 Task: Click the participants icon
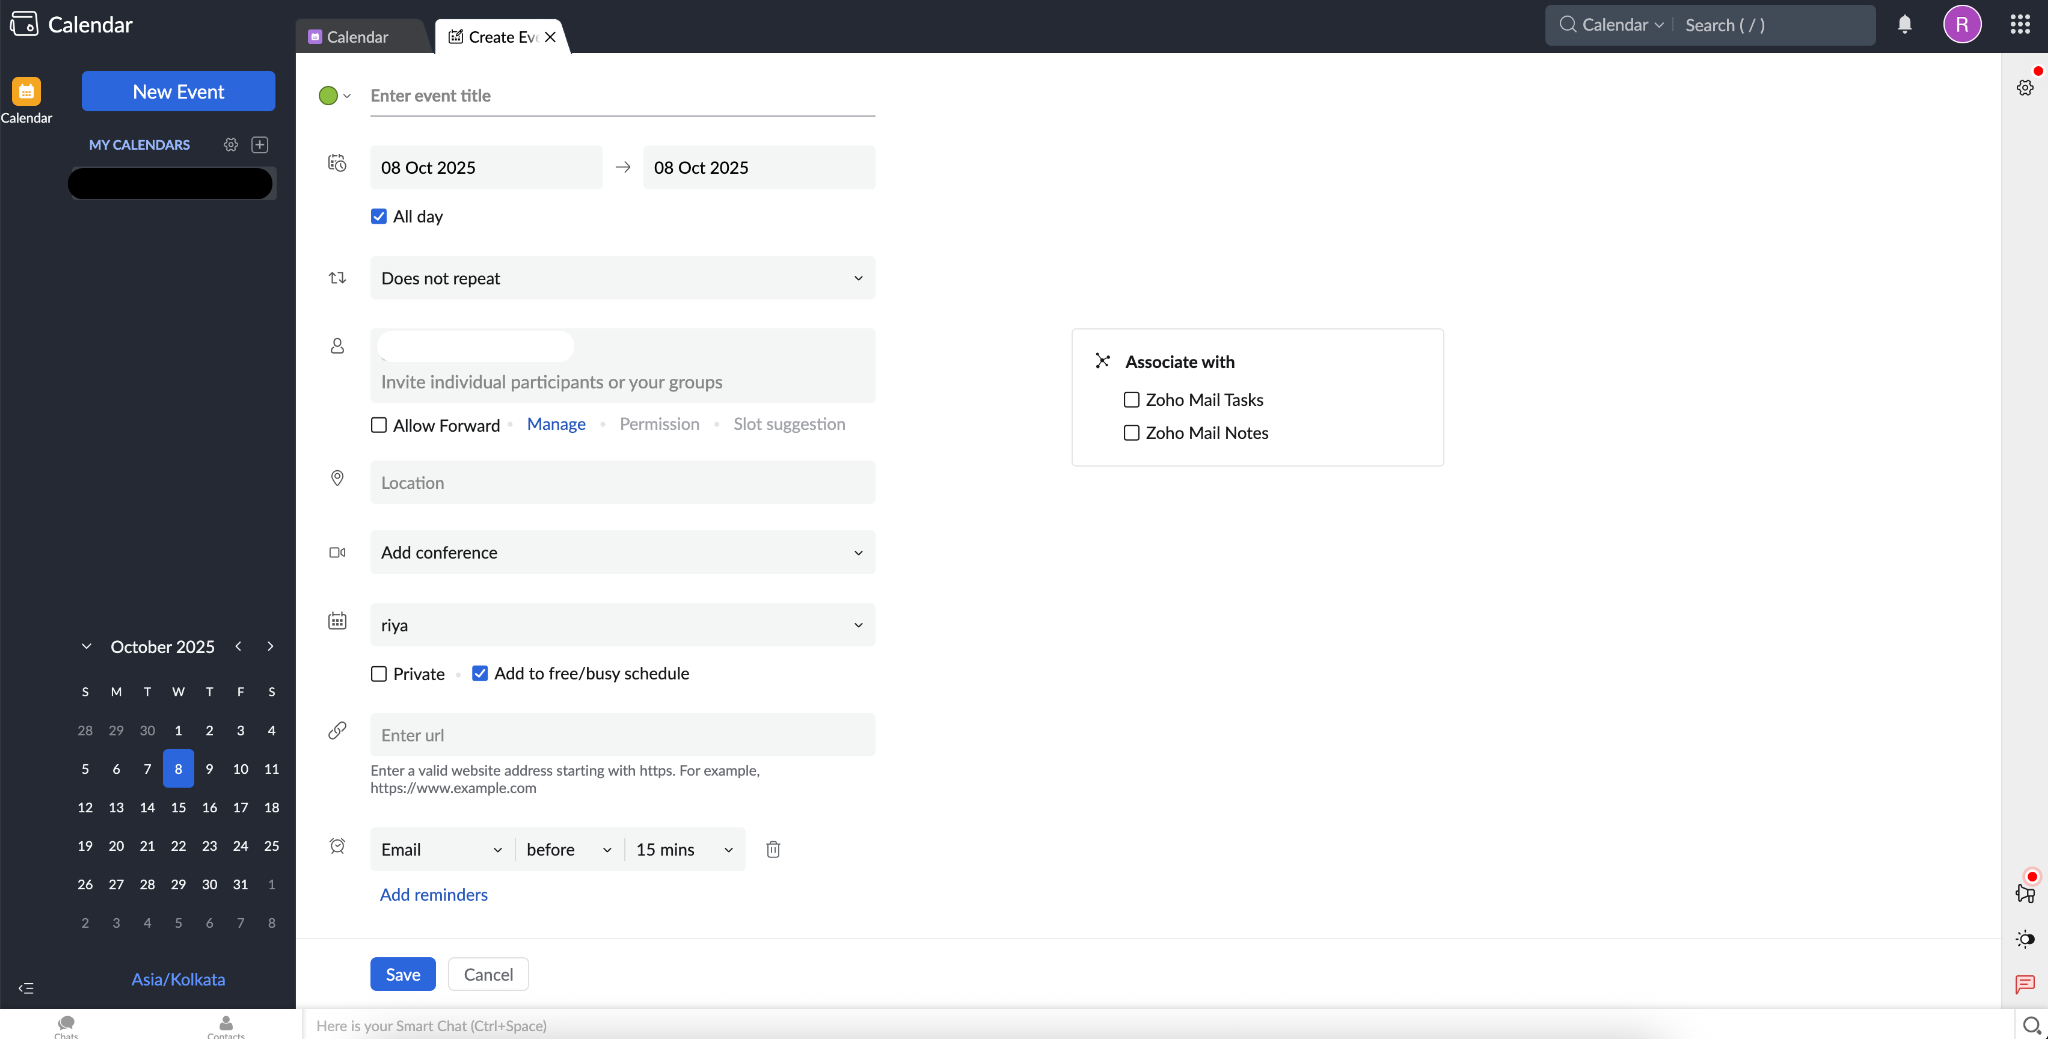337,346
